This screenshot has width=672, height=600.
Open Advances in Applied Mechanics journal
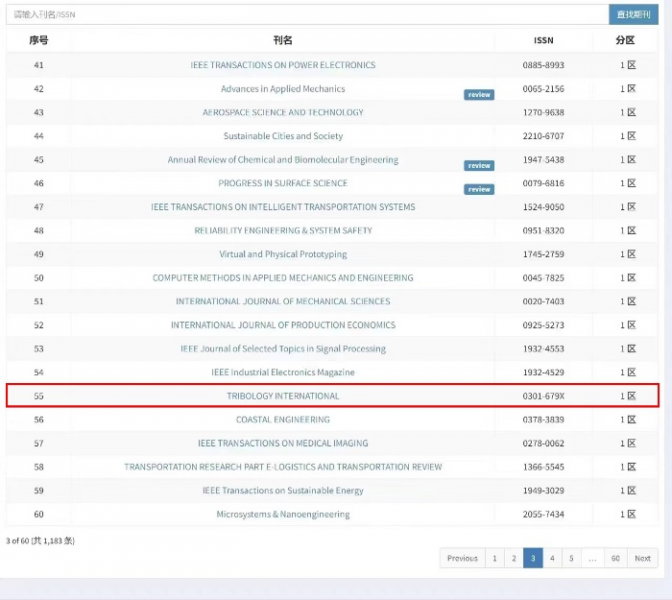point(283,89)
